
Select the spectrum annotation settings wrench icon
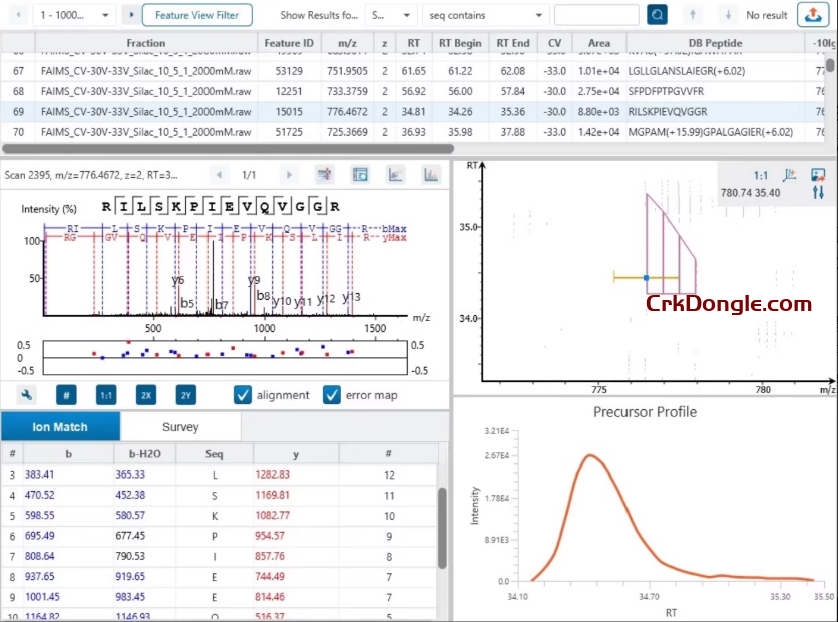(x=26, y=395)
